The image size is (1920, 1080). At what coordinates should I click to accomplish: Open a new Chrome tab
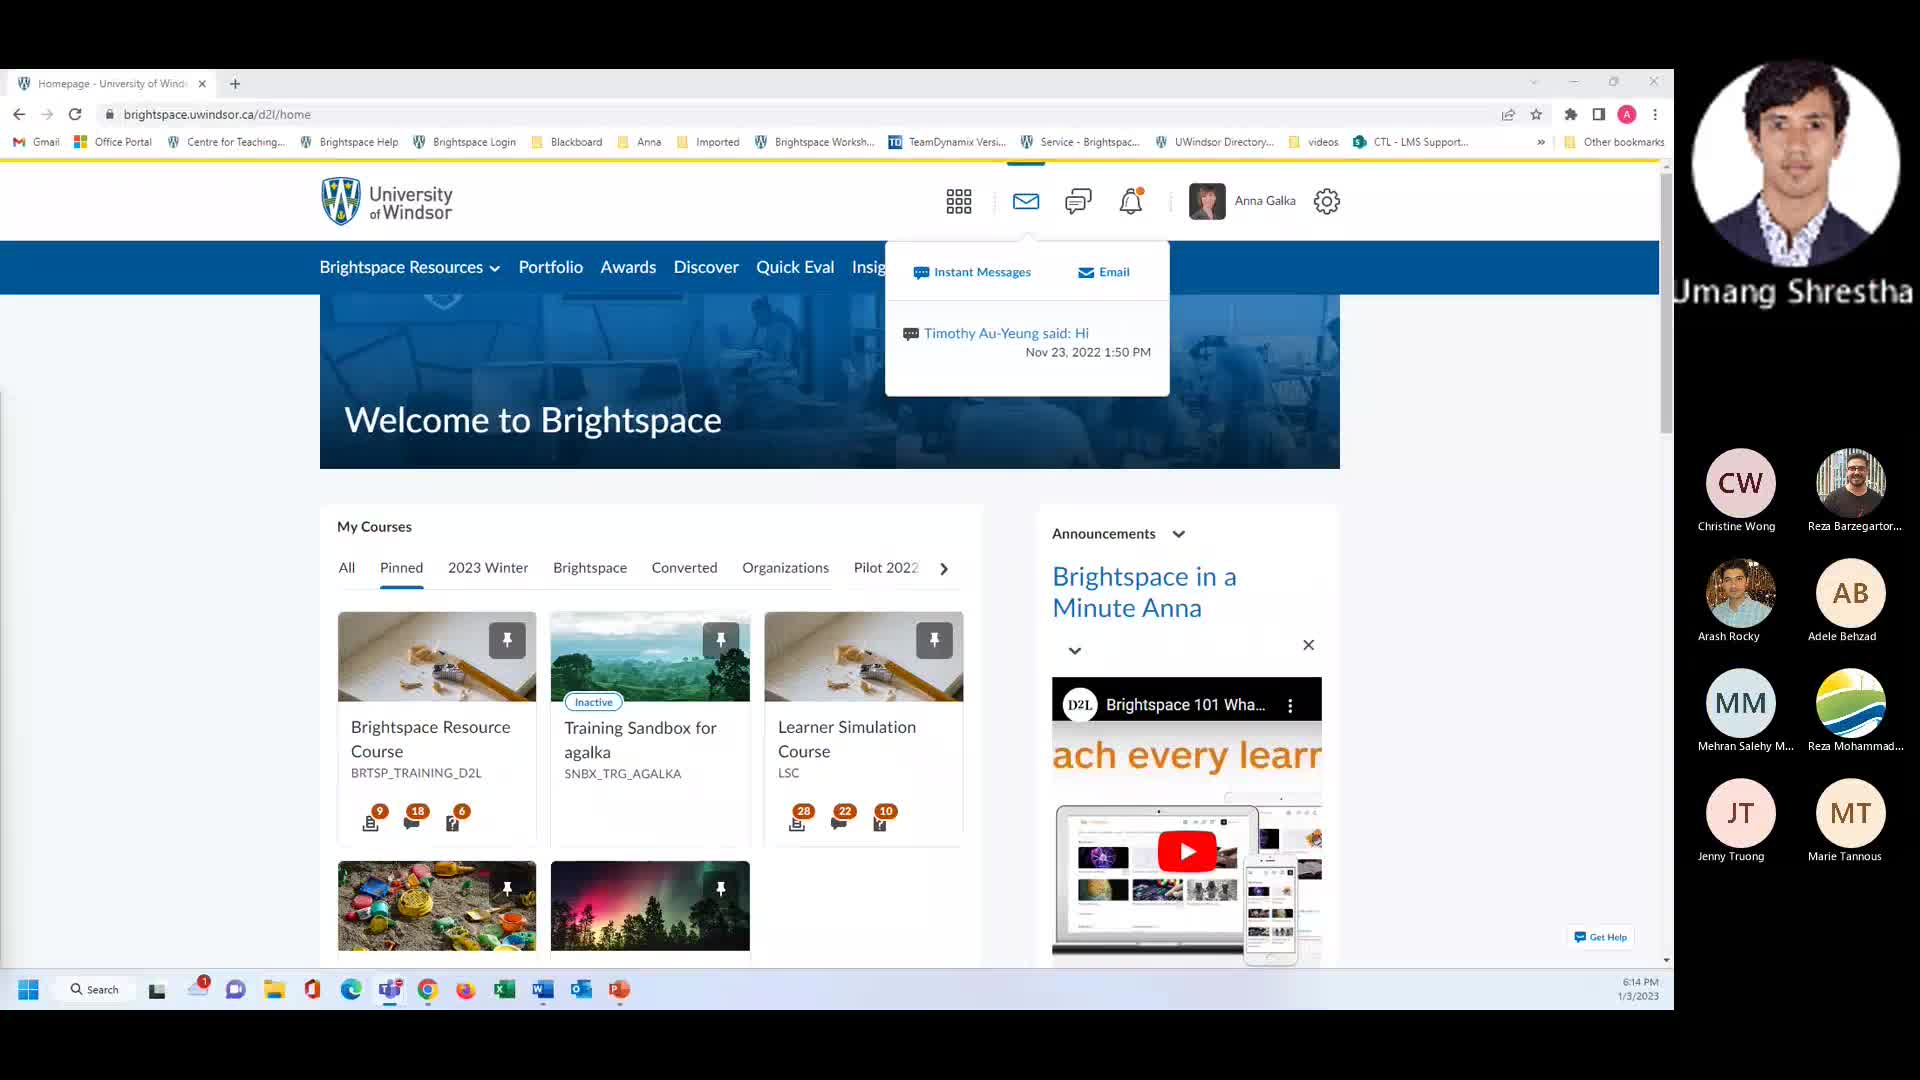click(235, 84)
